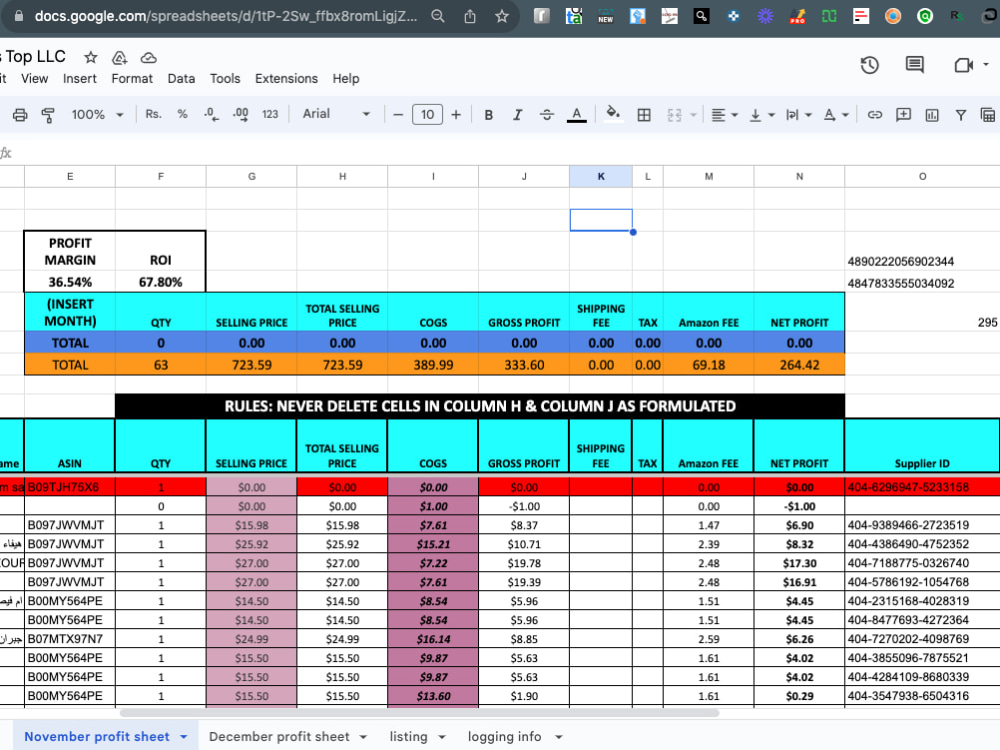Click the Merge cells icon

coord(674,115)
